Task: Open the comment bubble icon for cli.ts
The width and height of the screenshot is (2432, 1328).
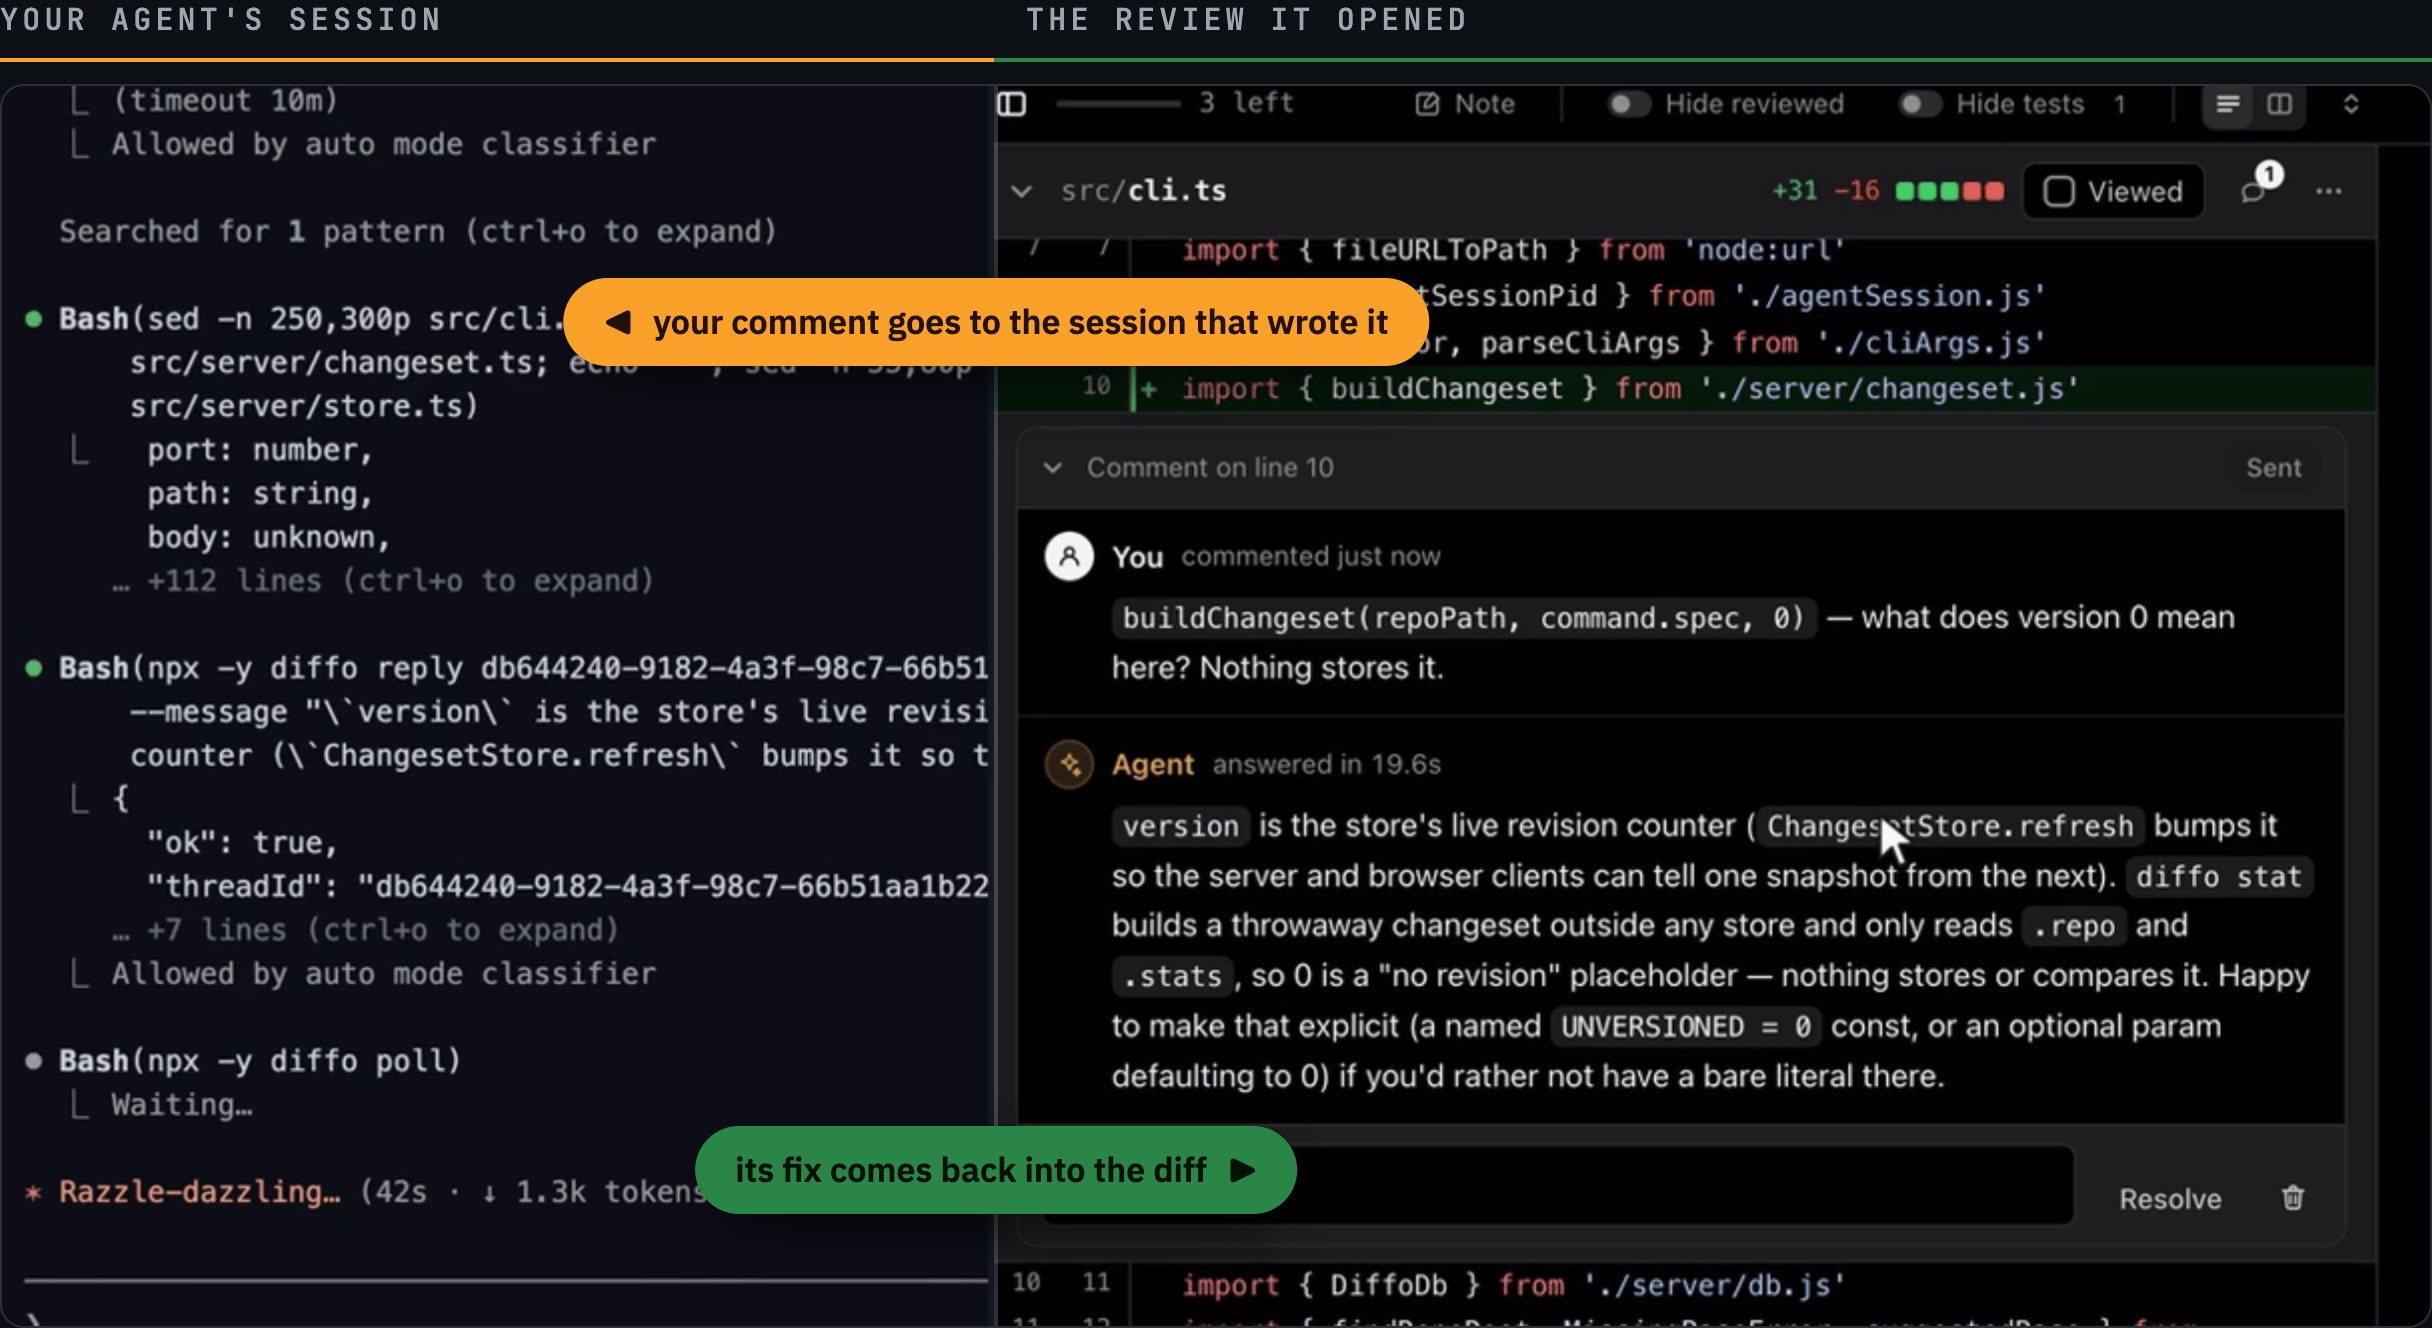Action: [x=2255, y=190]
